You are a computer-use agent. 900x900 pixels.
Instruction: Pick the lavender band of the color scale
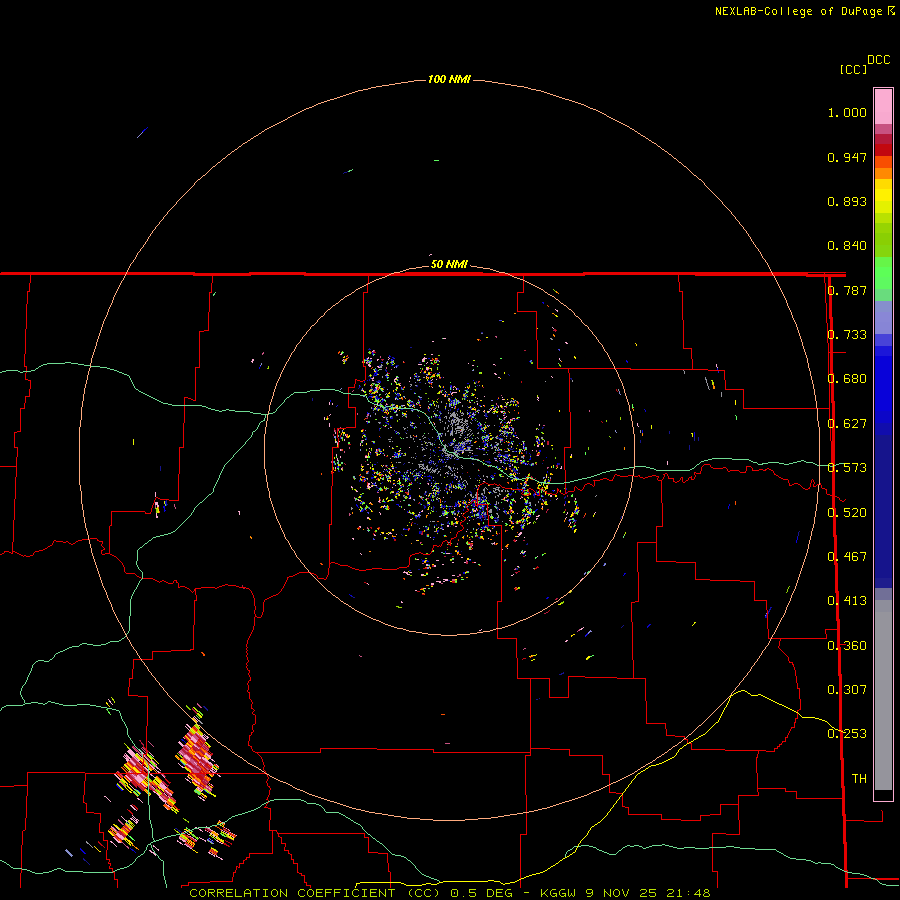point(883,318)
